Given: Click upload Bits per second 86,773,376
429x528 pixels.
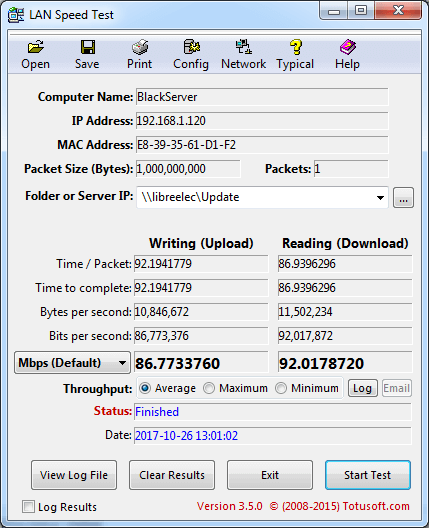Looking at the screenshot, I should coord(201,336).
